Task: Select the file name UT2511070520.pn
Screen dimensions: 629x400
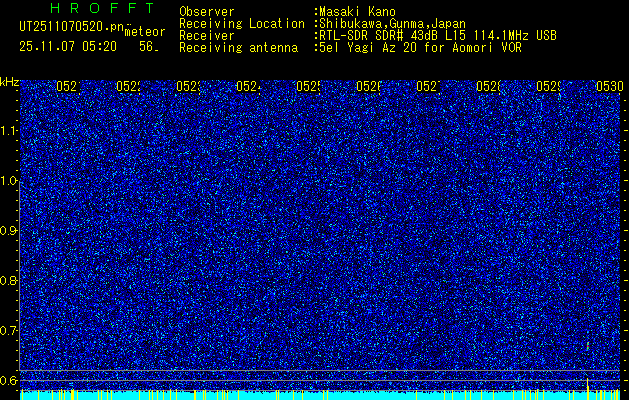Action: pyautogui.click(x=72, y=27)
